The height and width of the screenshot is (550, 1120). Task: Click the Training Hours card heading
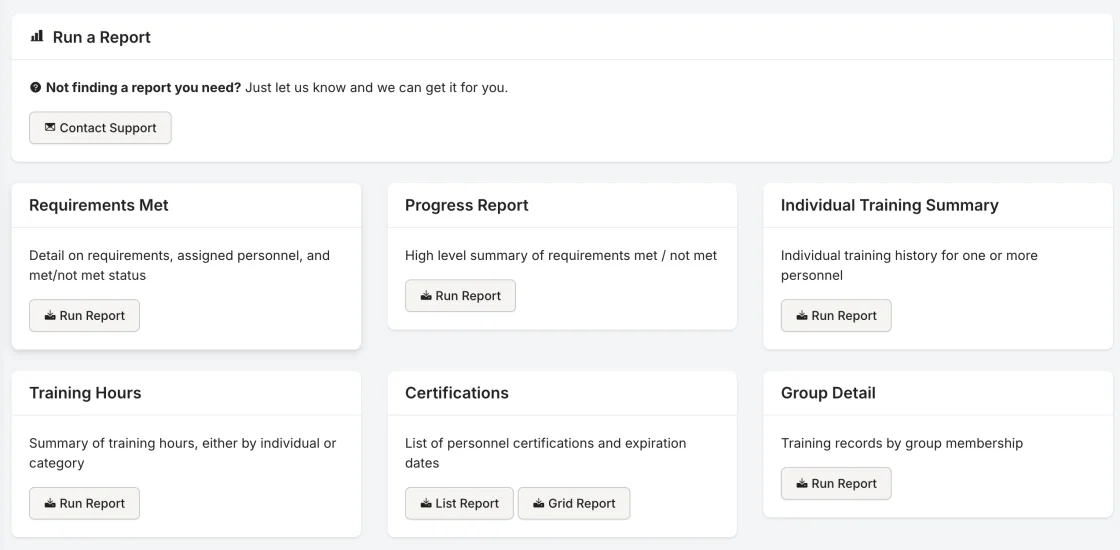point(85,393)
